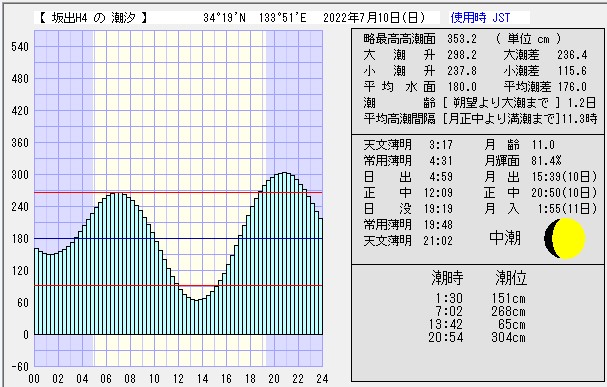This screenshot has height=387, width=607.
Task: Click the 潮位 column header
Action: (511, 278)
